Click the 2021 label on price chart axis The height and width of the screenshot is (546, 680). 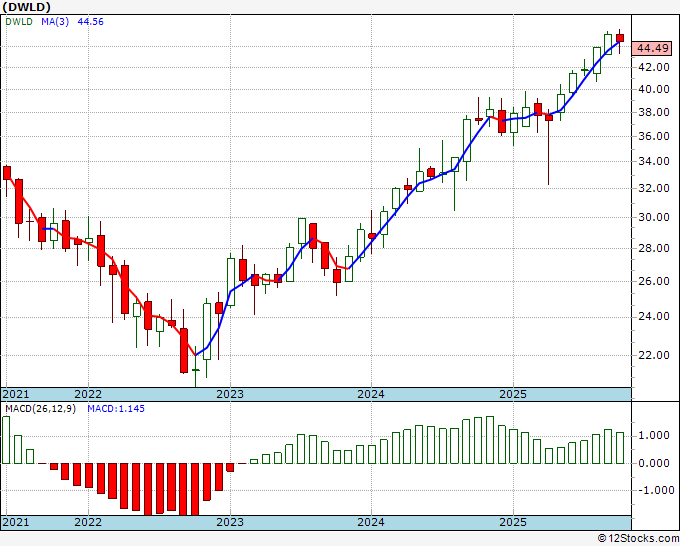16,394
